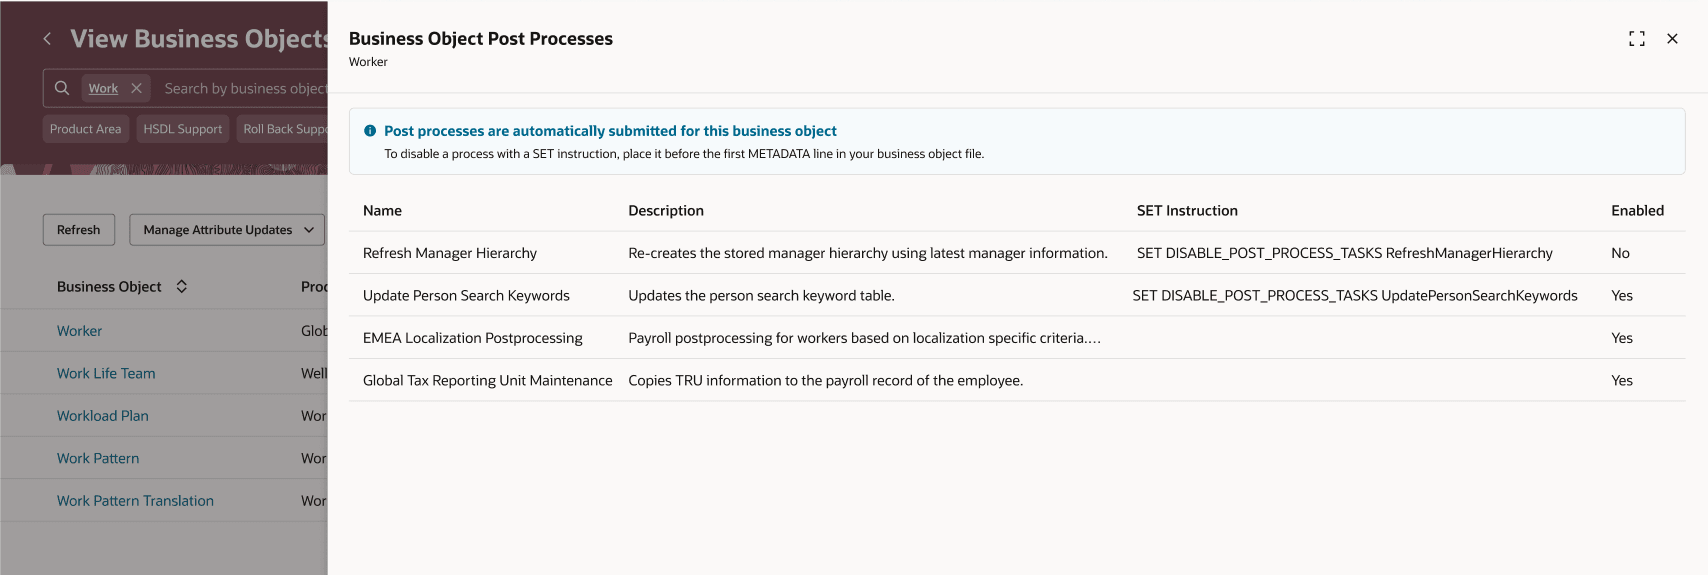
Task: Open the Roll Back Support filter
Action: 284,129
